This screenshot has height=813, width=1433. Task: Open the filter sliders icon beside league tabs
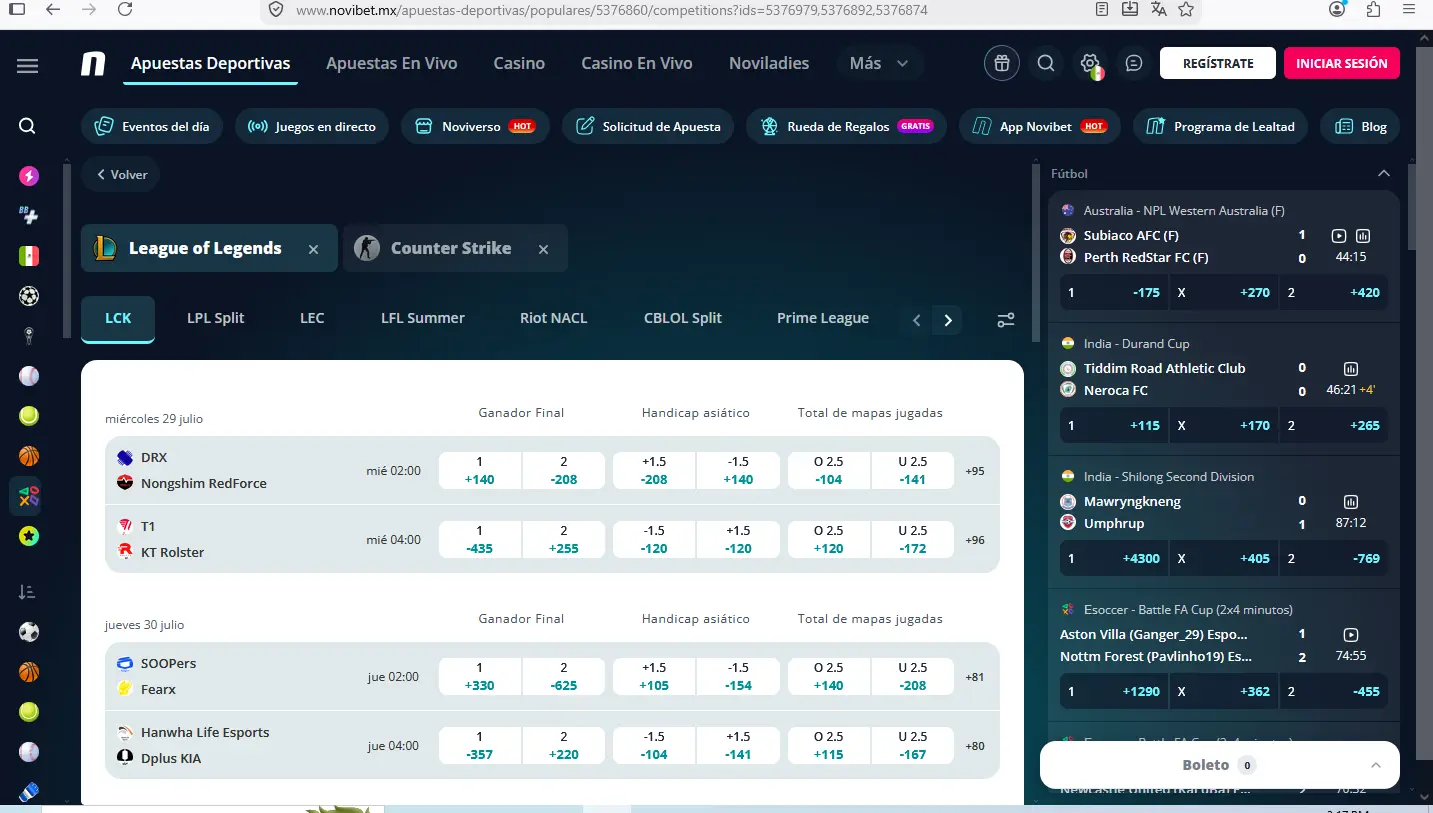[1006, 320]
